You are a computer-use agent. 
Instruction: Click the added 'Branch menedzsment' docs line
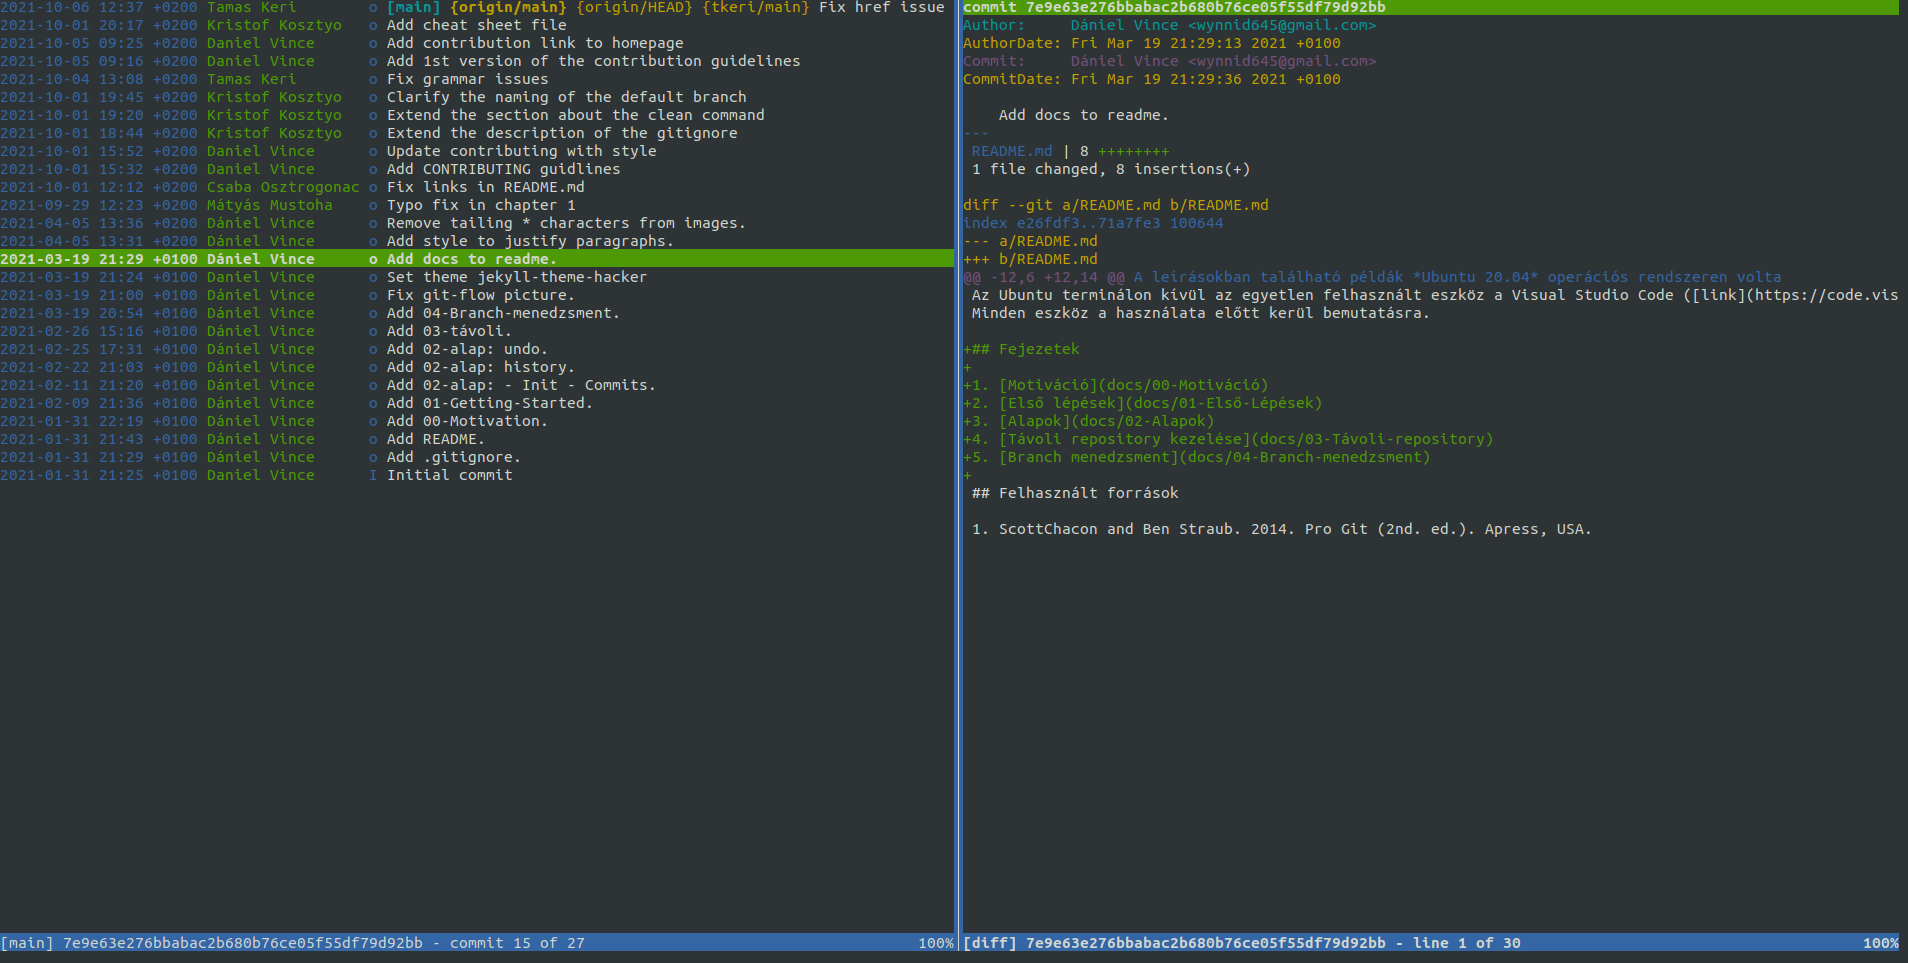click(1214, 457)
